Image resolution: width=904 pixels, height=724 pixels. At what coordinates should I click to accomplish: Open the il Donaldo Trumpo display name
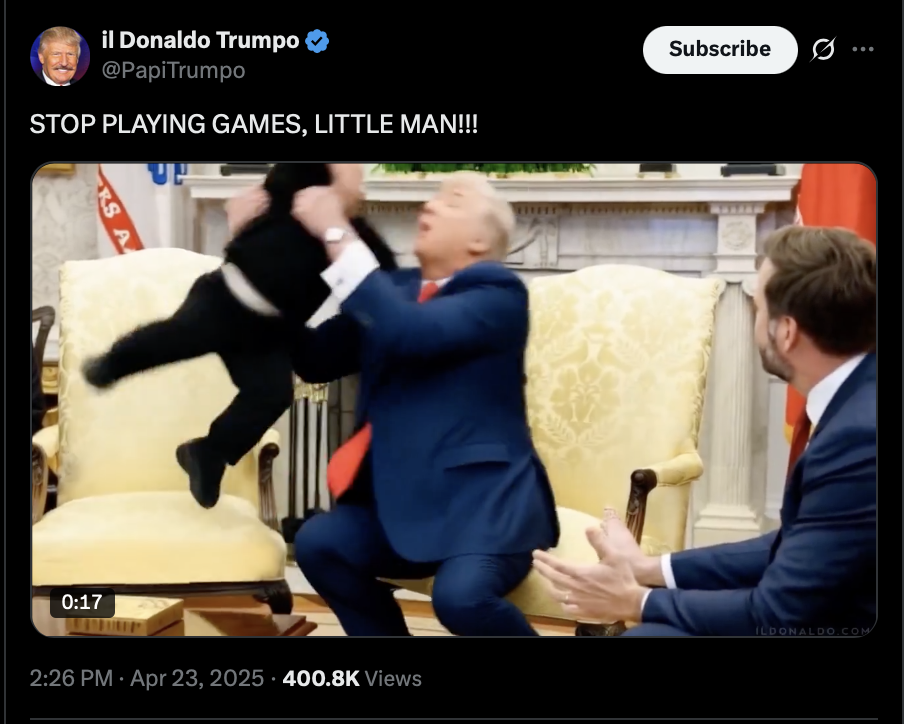pyautogui.click(x=200, y=40)
